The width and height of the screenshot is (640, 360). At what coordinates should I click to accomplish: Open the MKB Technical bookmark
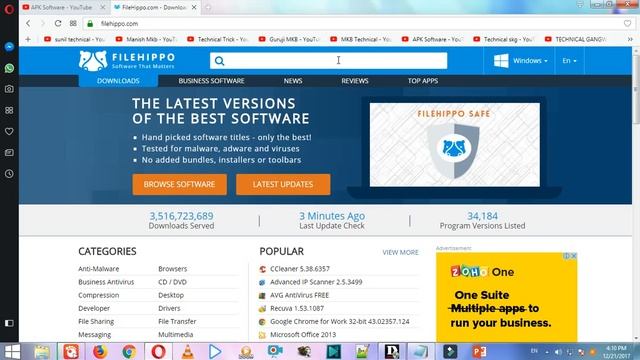pos(361,39)
